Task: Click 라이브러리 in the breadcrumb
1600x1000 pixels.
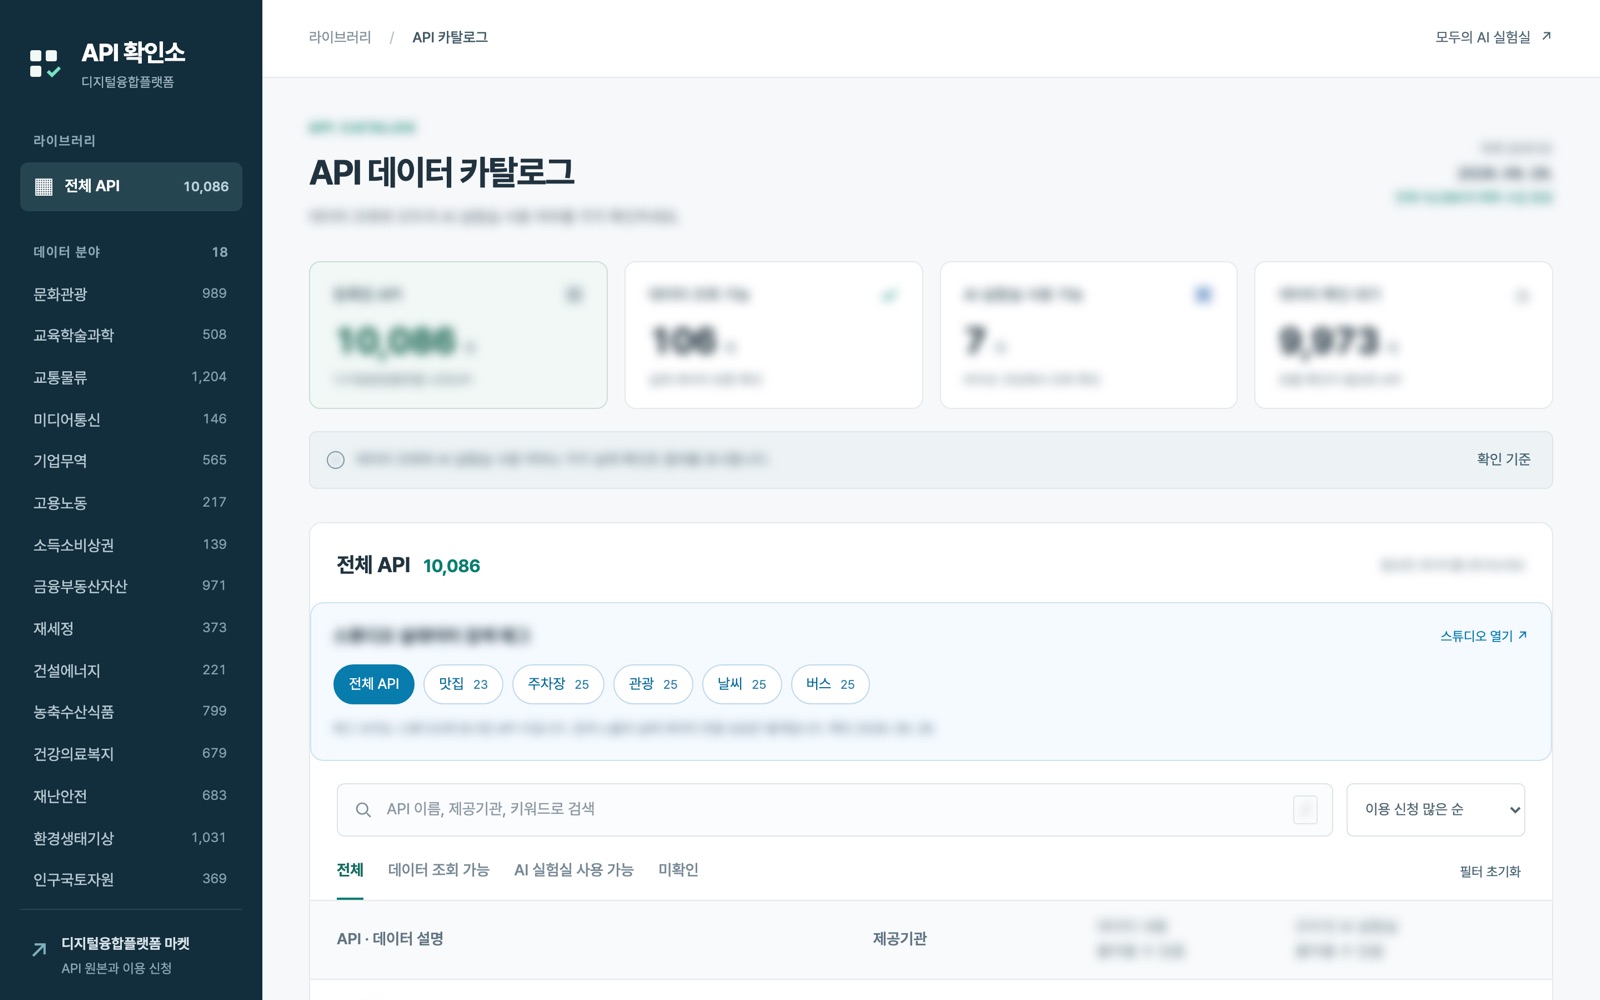Action: 340,37
